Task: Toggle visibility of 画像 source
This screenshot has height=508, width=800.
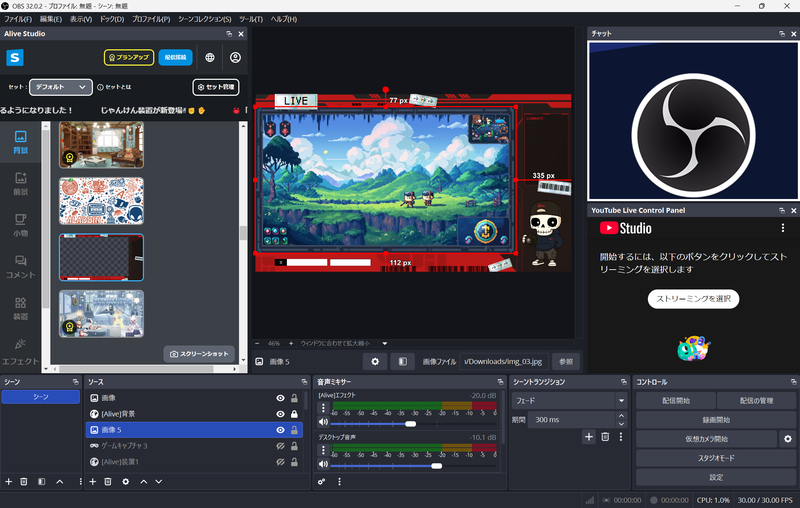Action: [x=280, y=398]
